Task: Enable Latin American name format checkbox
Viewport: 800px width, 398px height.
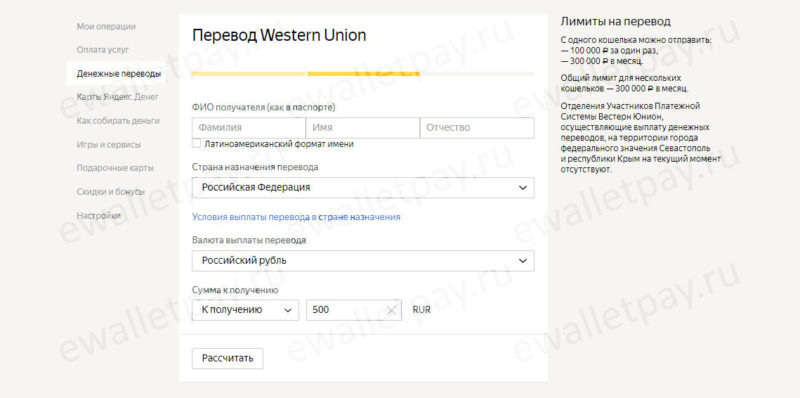Action: click(x=196, y=144)
